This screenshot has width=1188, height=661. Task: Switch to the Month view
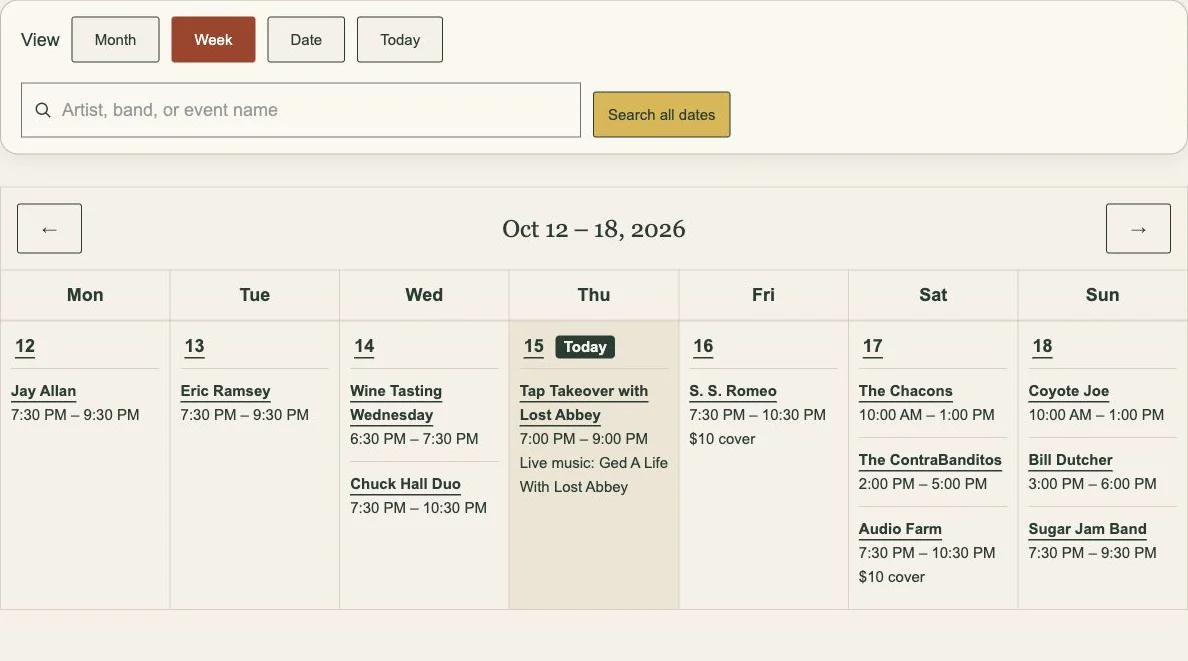click(x=115, y=39)
